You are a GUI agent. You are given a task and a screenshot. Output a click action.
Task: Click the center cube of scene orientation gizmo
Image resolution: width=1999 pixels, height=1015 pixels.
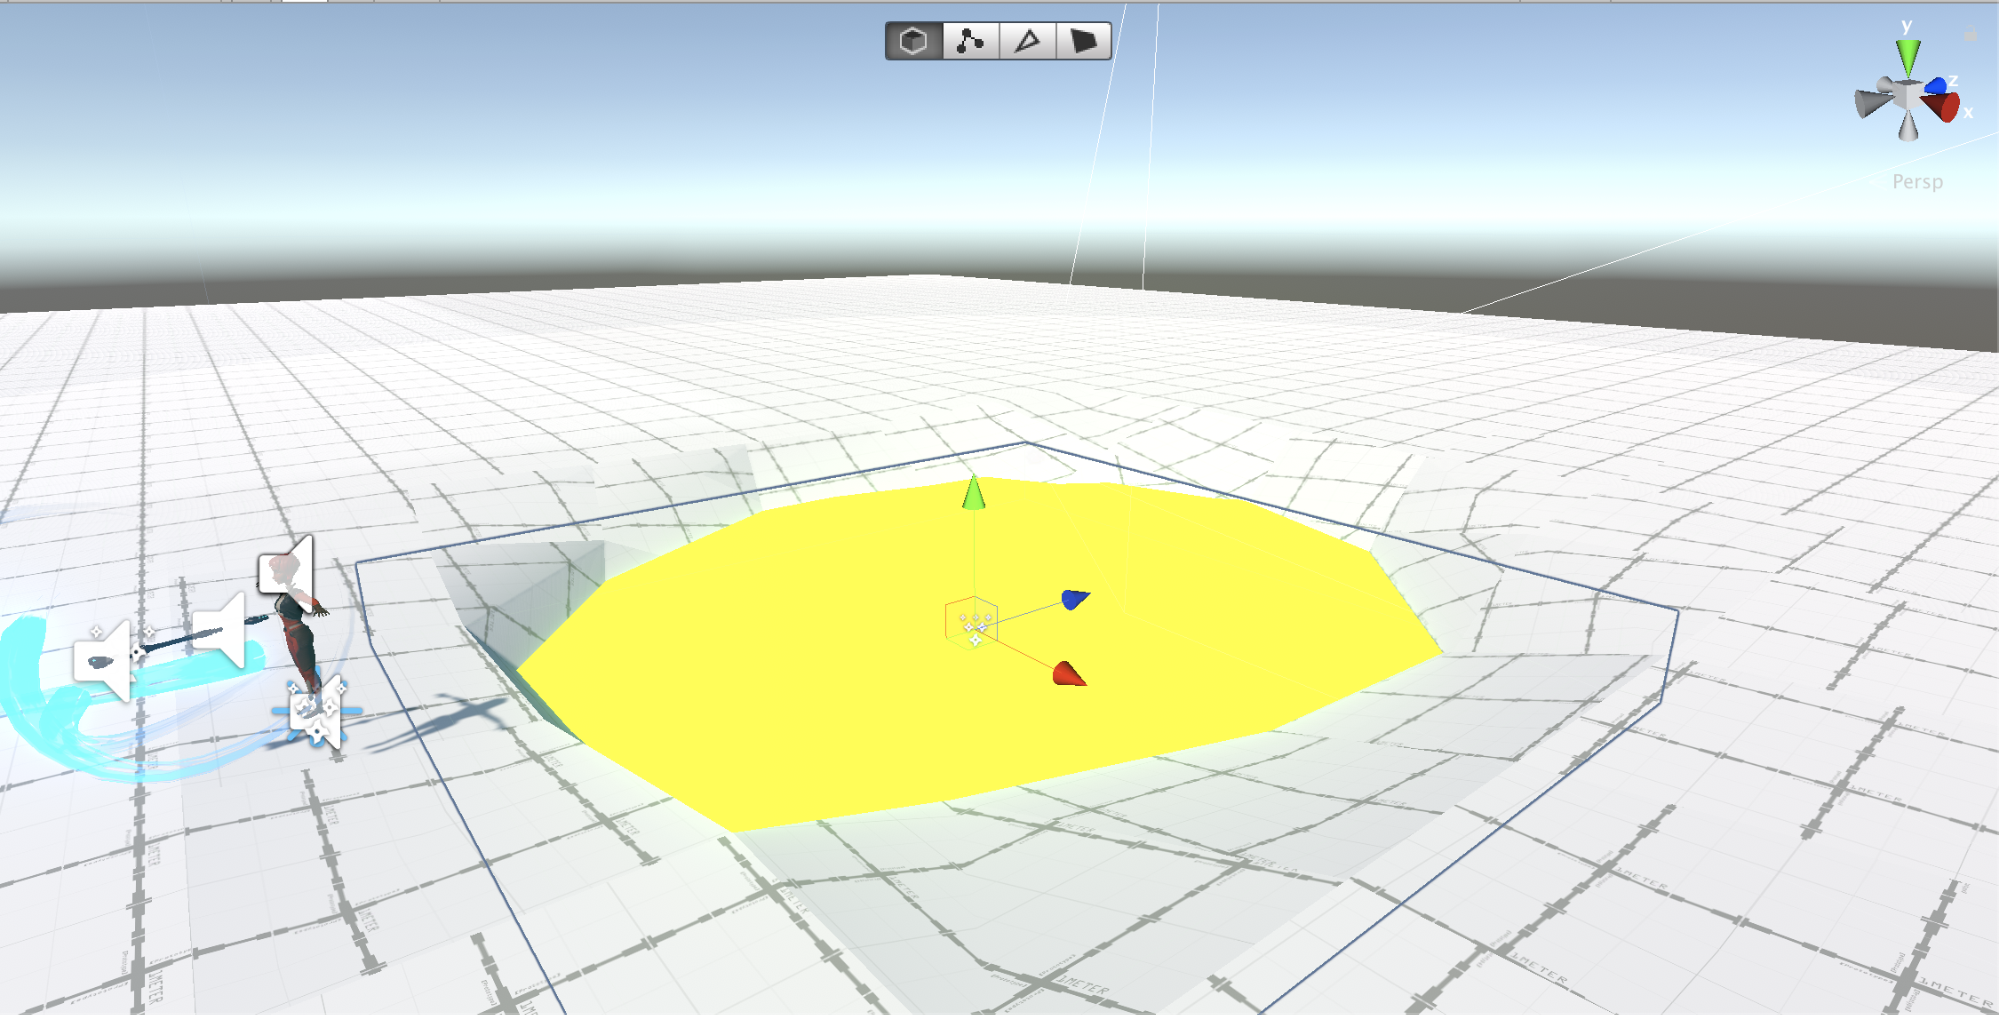pyautogui.click(x=1908, y=95)
